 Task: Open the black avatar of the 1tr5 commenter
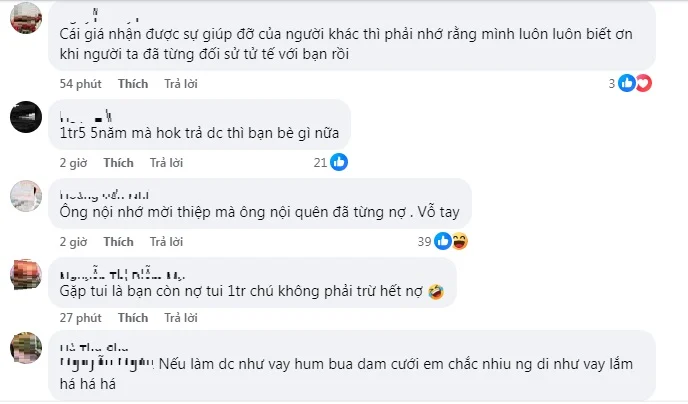[x=26, y=117]
